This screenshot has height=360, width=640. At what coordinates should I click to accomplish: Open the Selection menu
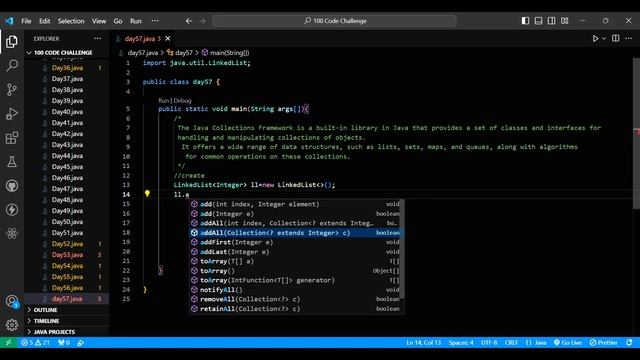click(71, 21)
